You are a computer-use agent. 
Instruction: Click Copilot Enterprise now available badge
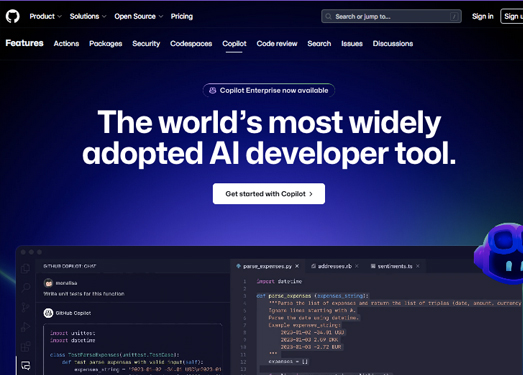pyautogui.click(x=269, y=90)
